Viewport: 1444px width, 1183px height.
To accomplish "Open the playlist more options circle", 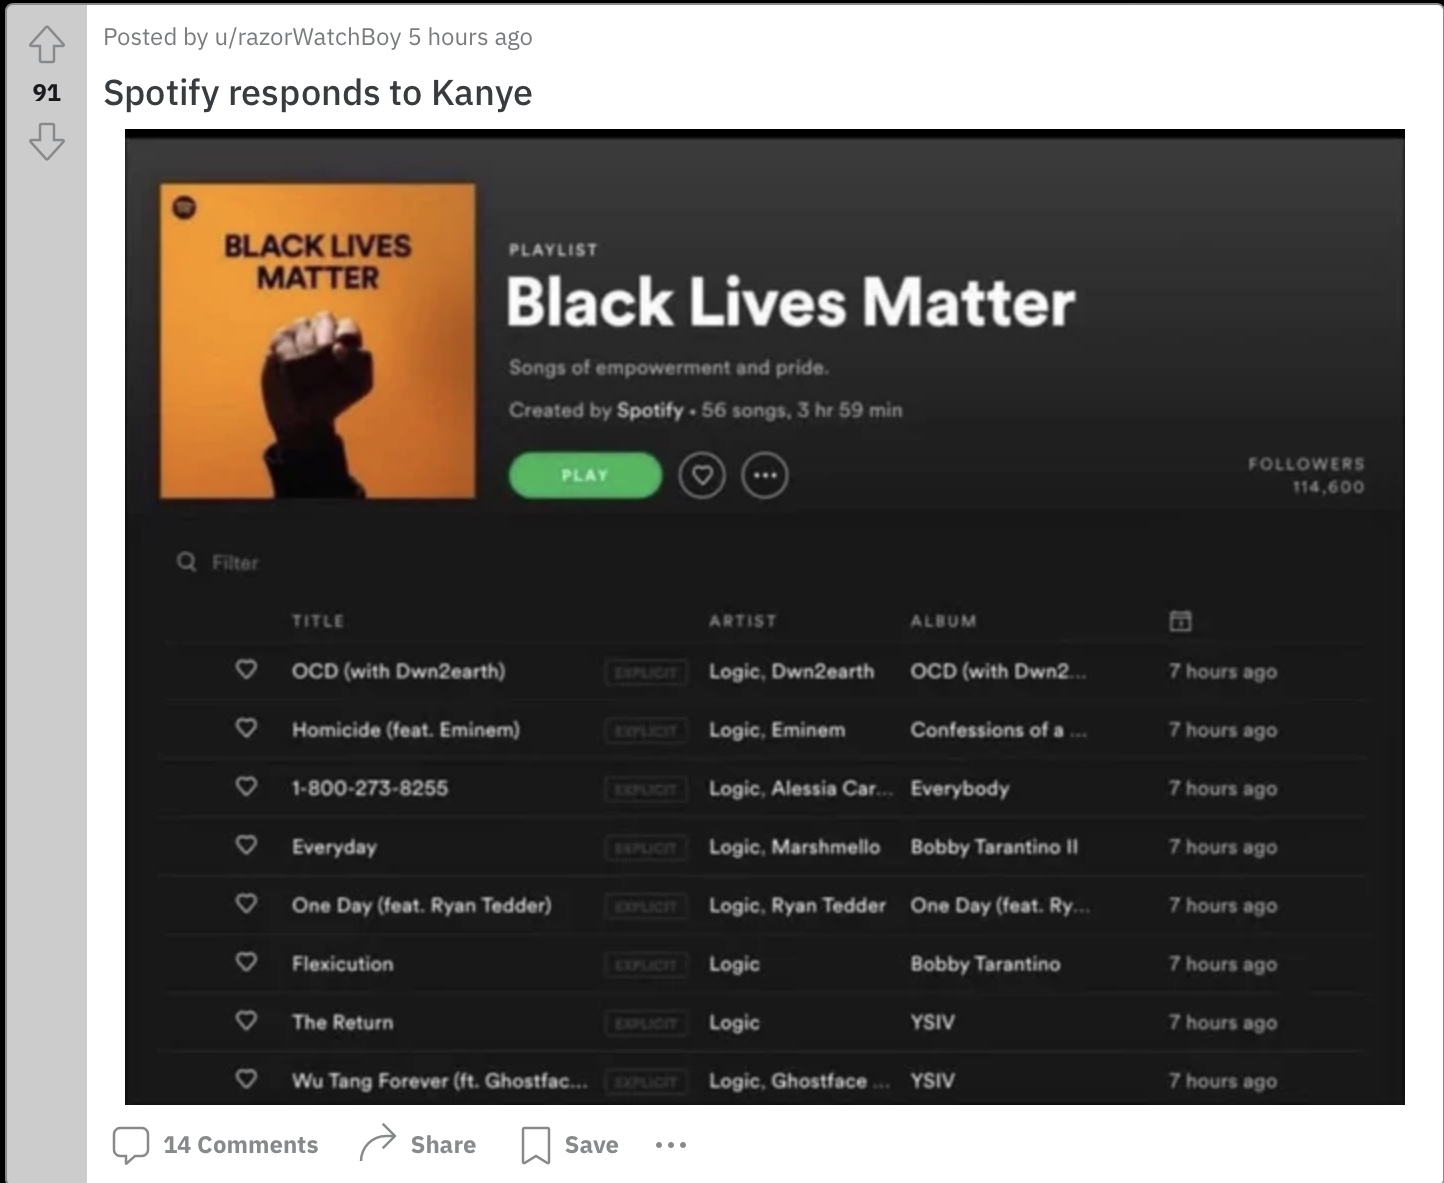I will pyautogui.click(x=765, y=476).
